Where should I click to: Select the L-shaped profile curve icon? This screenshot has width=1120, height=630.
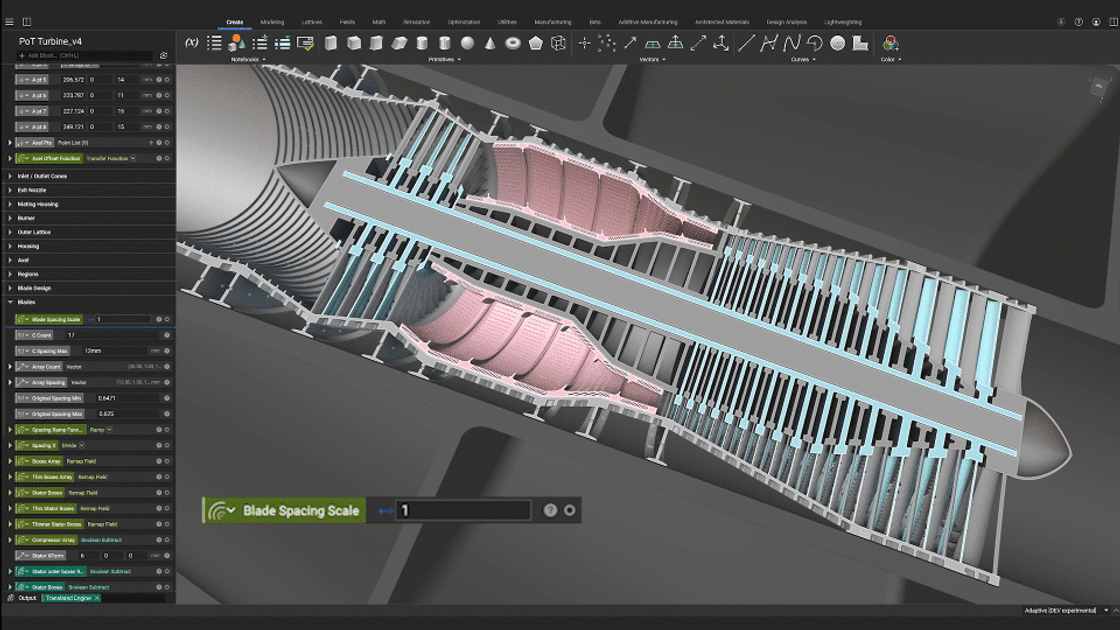[860, 43]
